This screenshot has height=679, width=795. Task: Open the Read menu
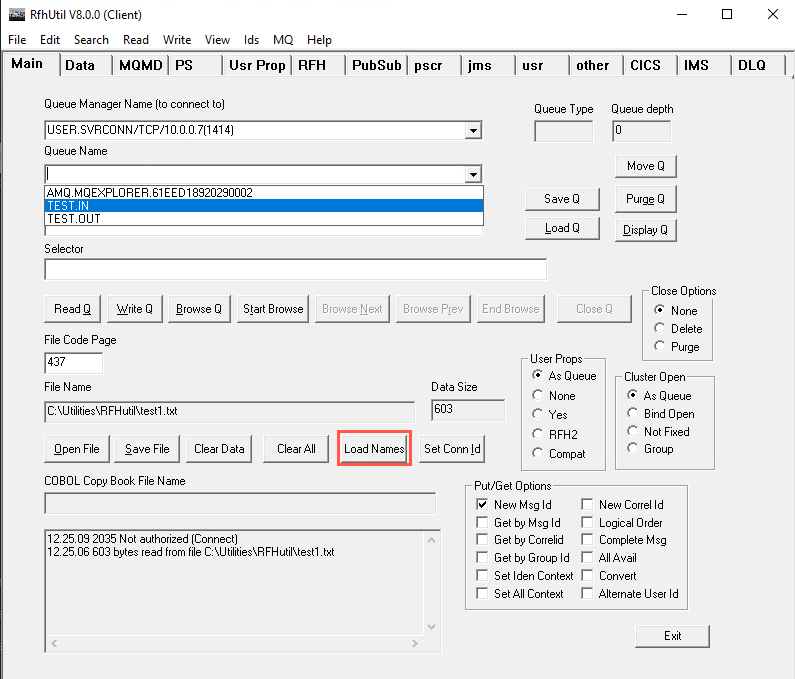tap(136, 40)
